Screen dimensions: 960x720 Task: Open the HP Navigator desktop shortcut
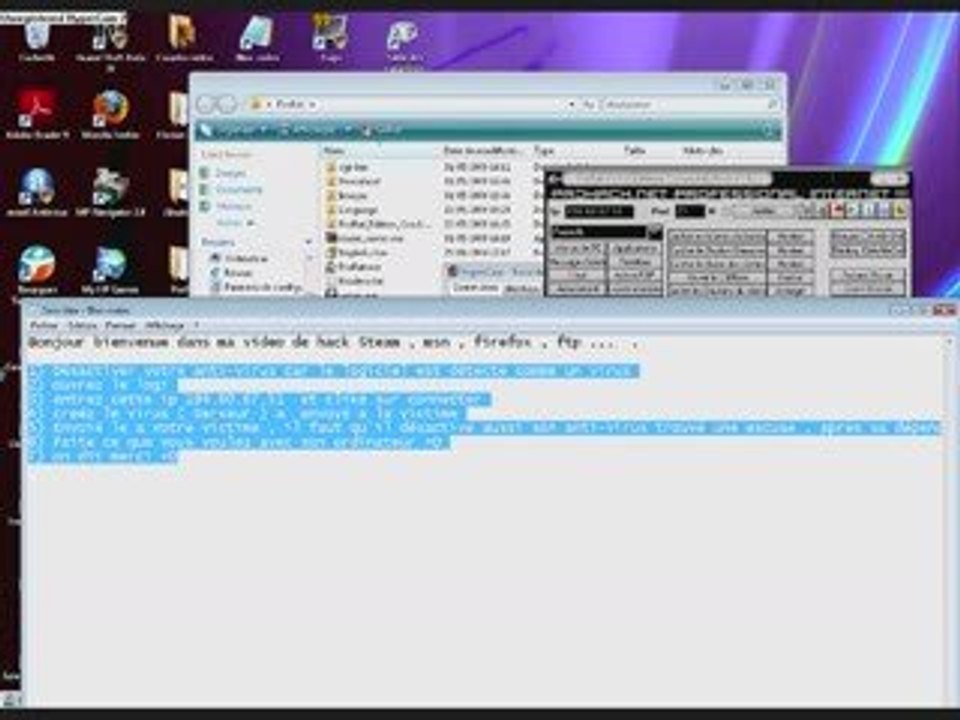pos(111,192)
